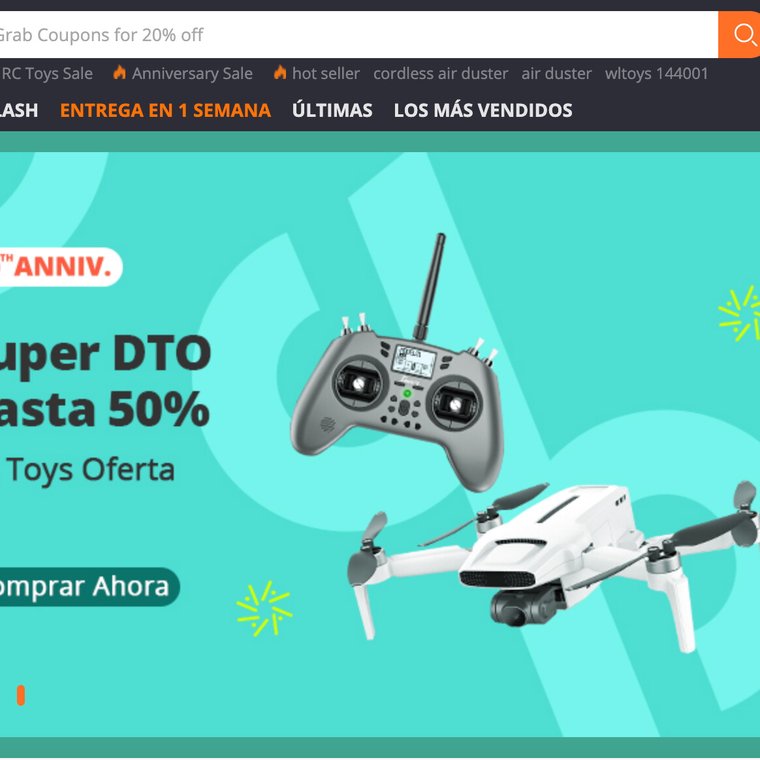The height and width of the screenshot is (760, 760).
Task: Click the ANNIV. anniversary badge
Action: tap(61, 267)
